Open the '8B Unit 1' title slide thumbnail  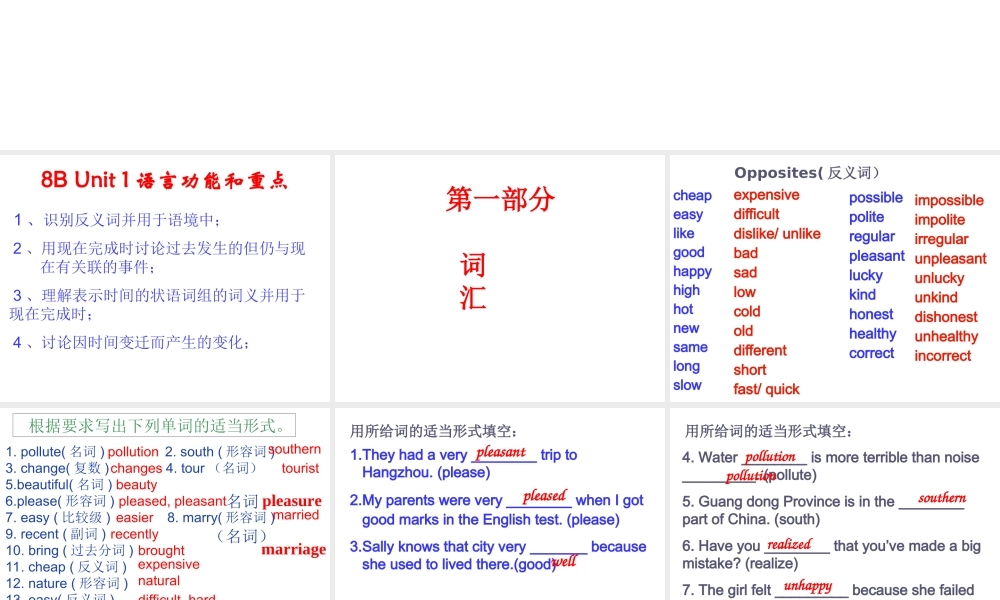[x=165, y=278]
